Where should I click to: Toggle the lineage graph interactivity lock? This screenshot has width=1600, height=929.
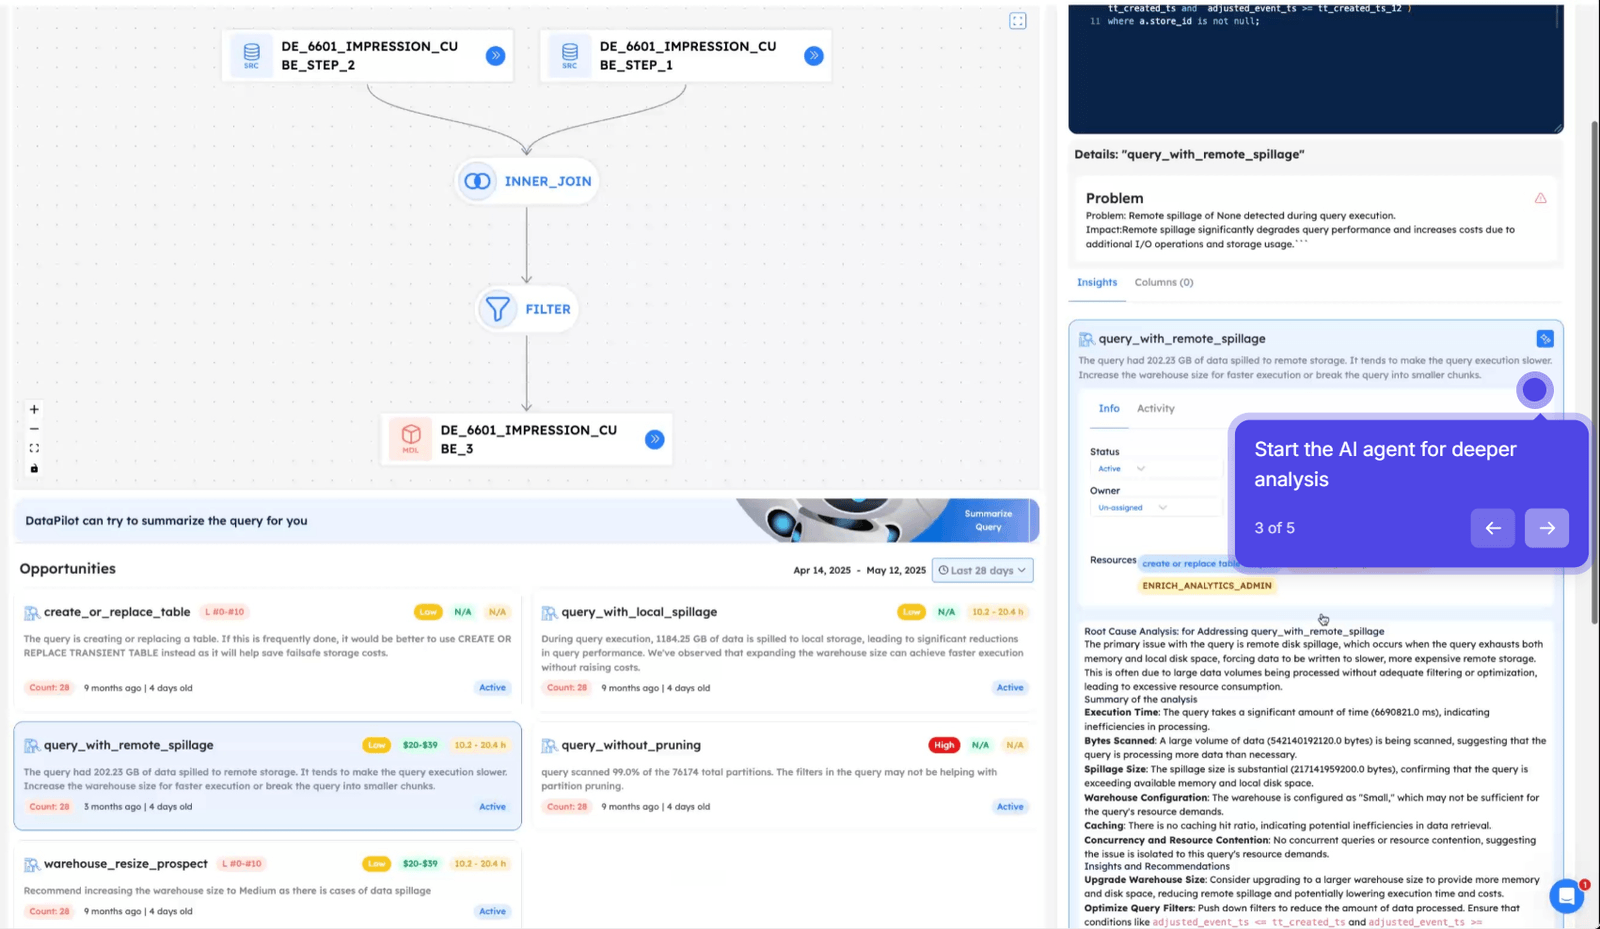(34, 468)
